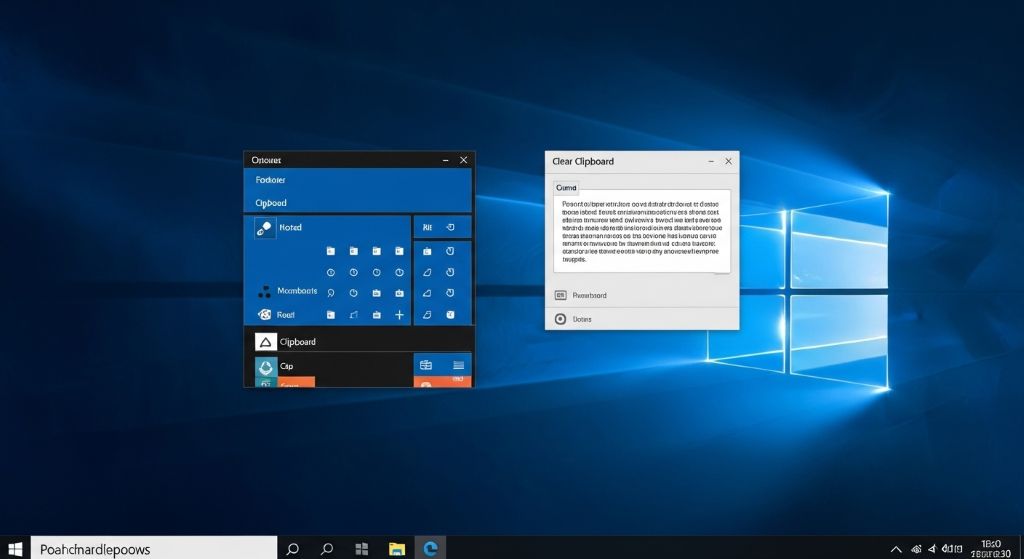
Task: Select the Dotins radio button
Action: [560, 319]
